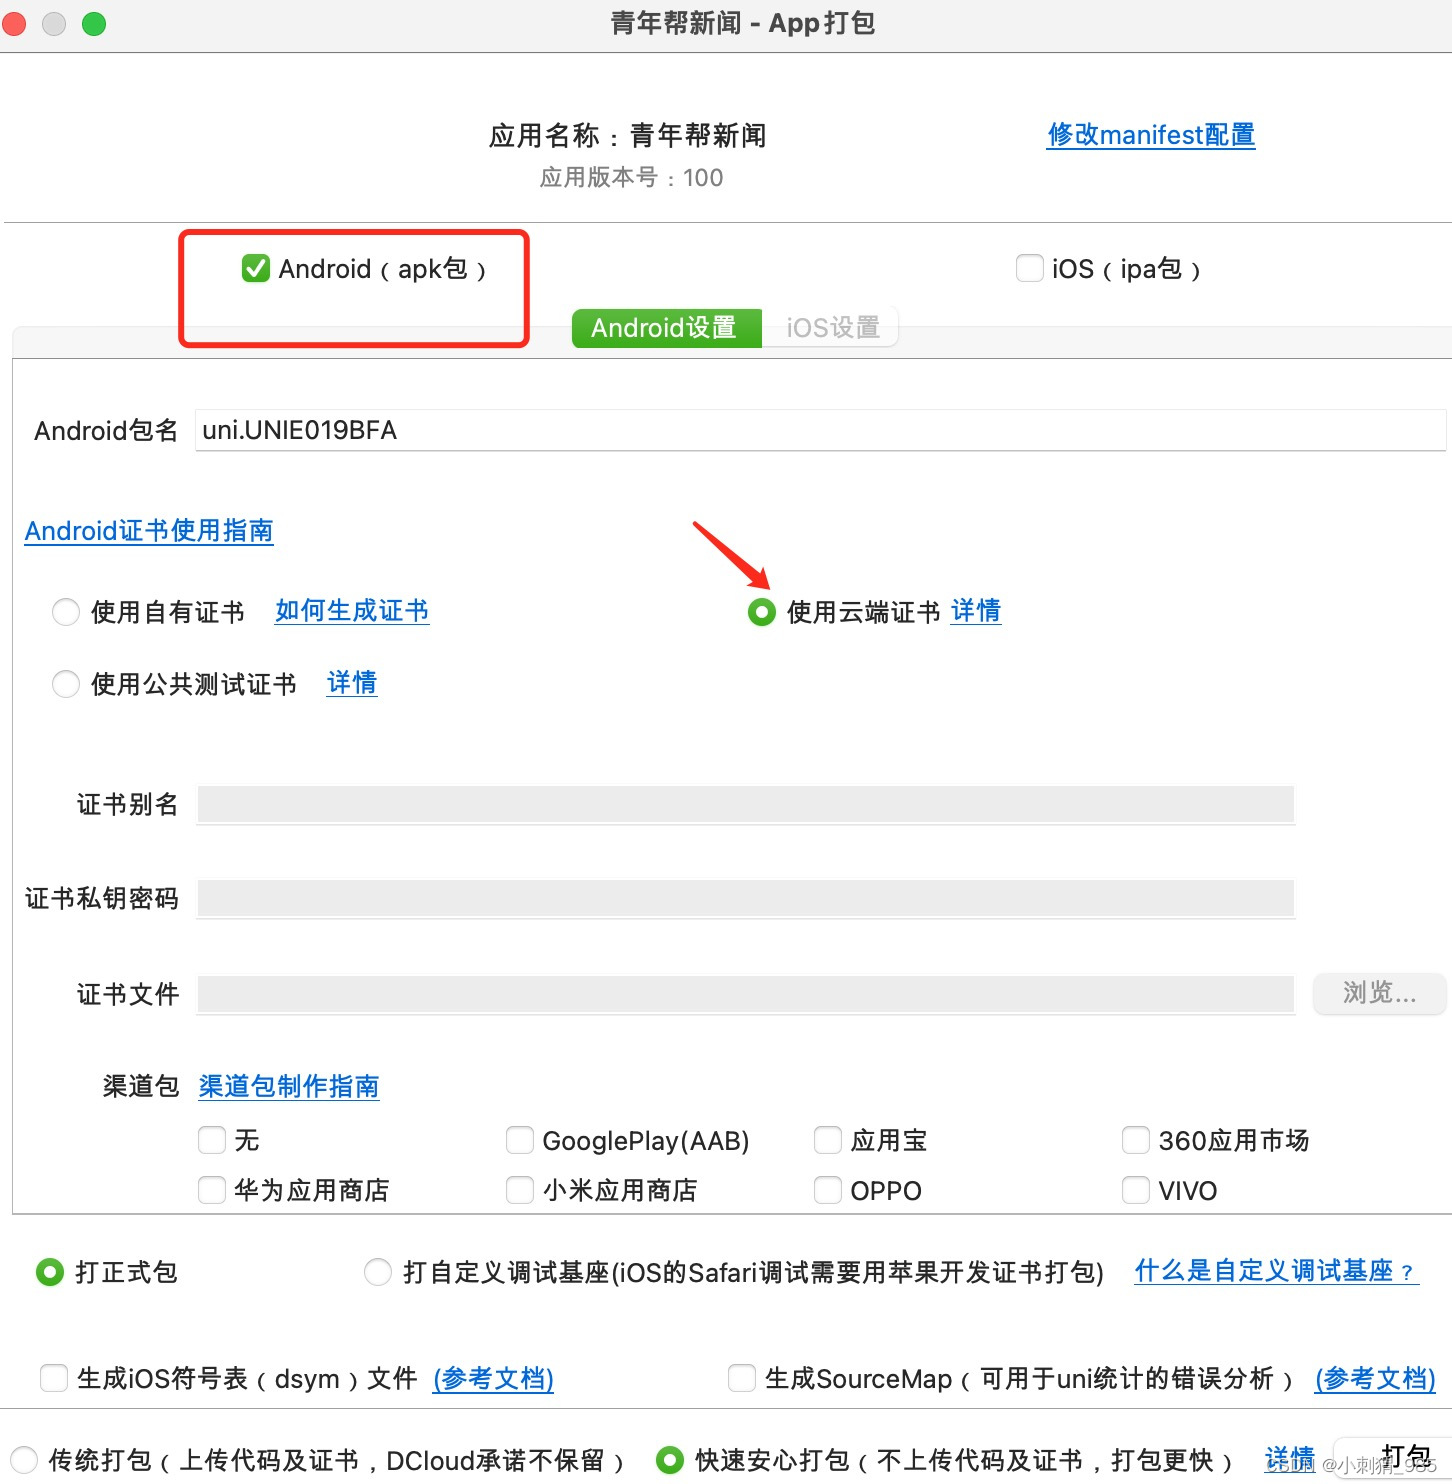1452x1484 pixels.
Task: Select the 使用公共测试证书 radio button
Action: [x=66, y=684]
